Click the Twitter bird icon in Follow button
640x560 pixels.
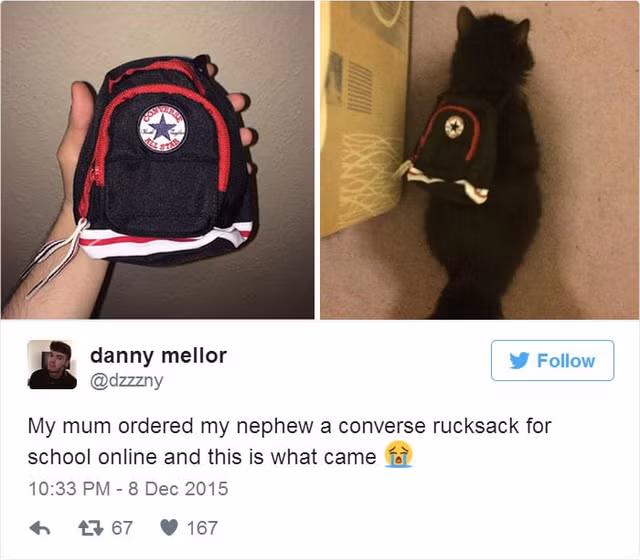(519, 361)
